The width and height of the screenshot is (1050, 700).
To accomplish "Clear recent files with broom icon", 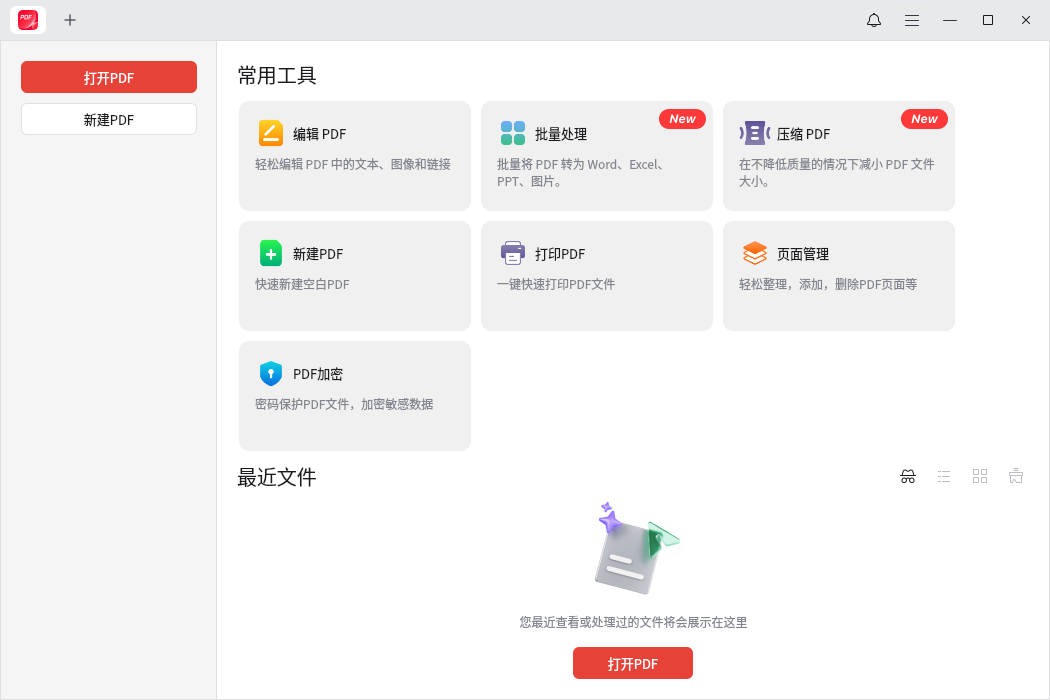I will [1016, 476].
